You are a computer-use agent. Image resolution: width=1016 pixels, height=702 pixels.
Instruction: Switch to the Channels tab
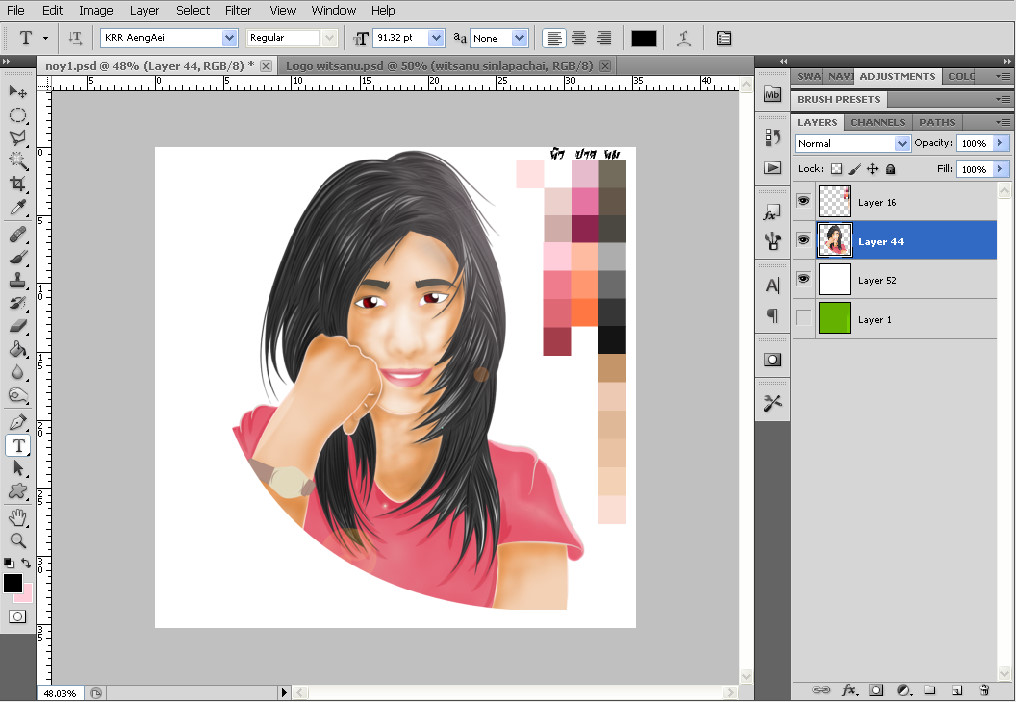[877, 122]
